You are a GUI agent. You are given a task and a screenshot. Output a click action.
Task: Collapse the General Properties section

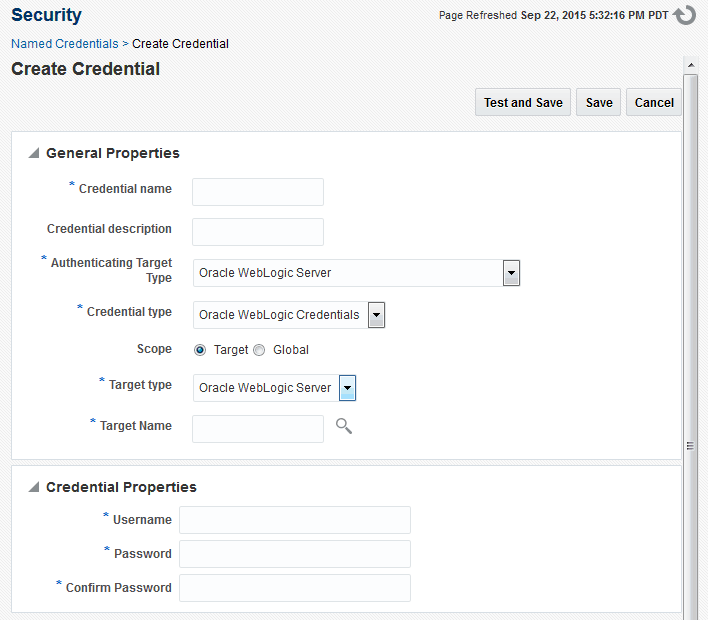34,153
